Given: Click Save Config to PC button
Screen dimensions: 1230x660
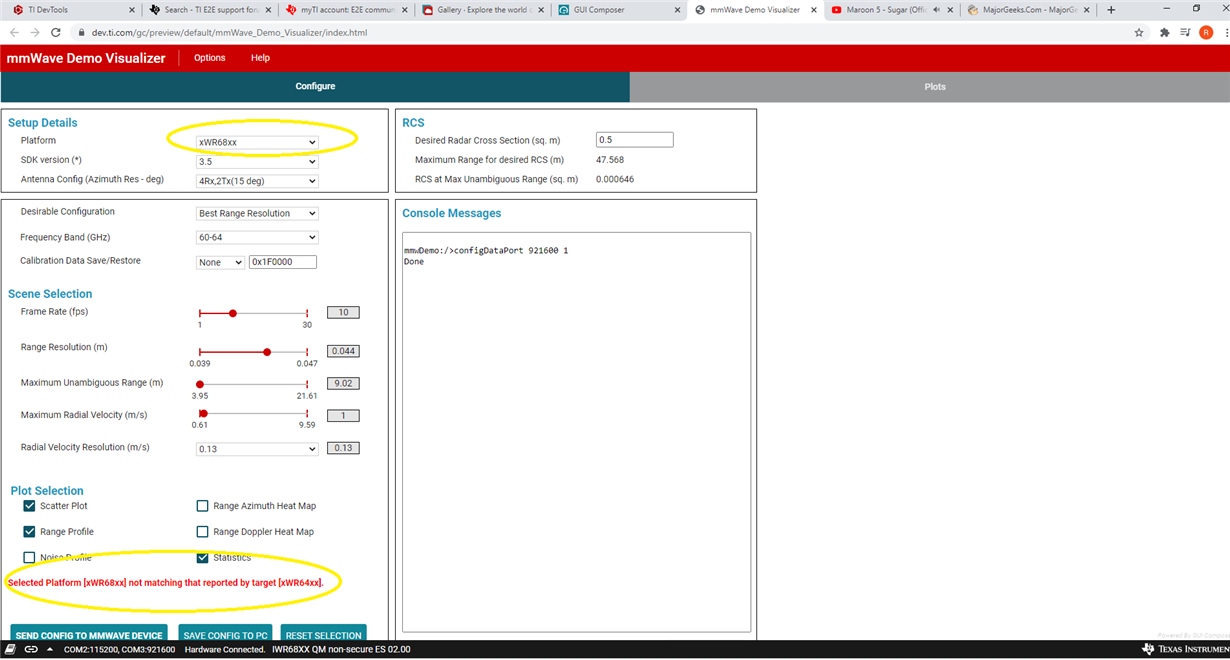Looking at the screenshot, I should coord(226,635).
